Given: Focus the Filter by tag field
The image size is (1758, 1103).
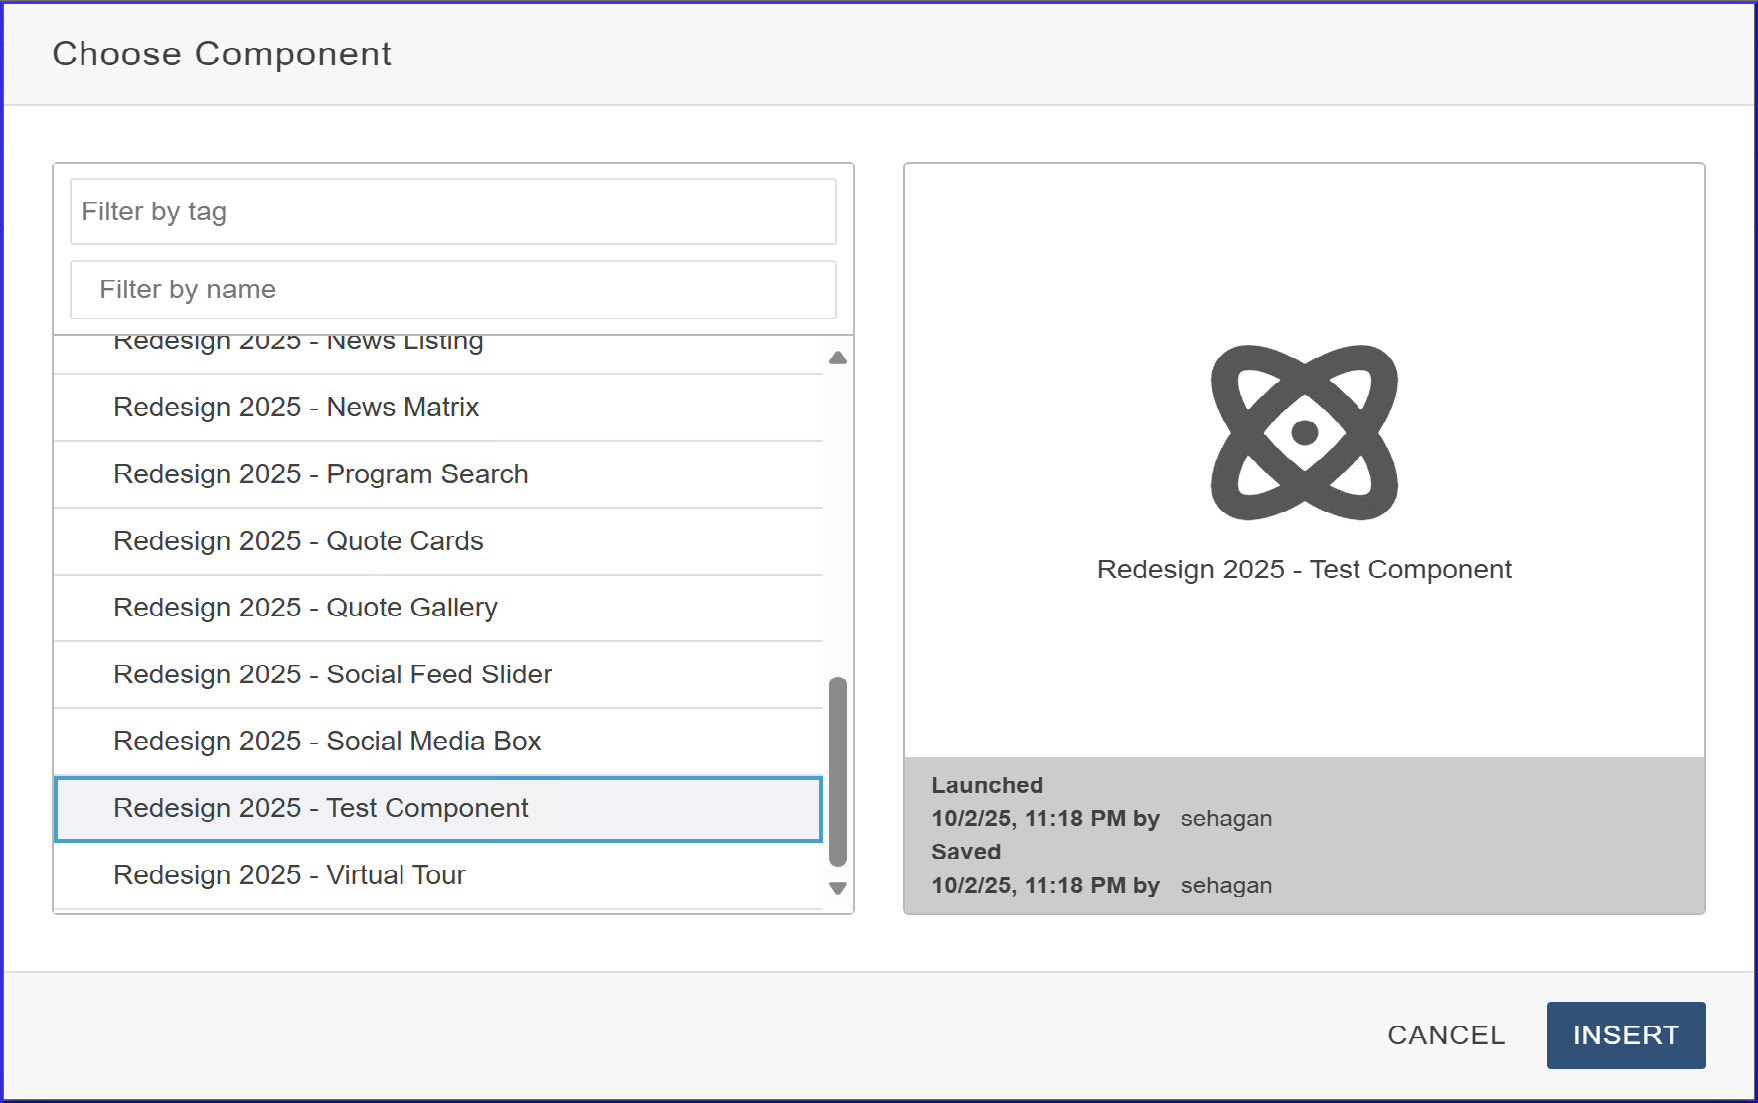Looking at the screenshot, I should coord(453,212).
